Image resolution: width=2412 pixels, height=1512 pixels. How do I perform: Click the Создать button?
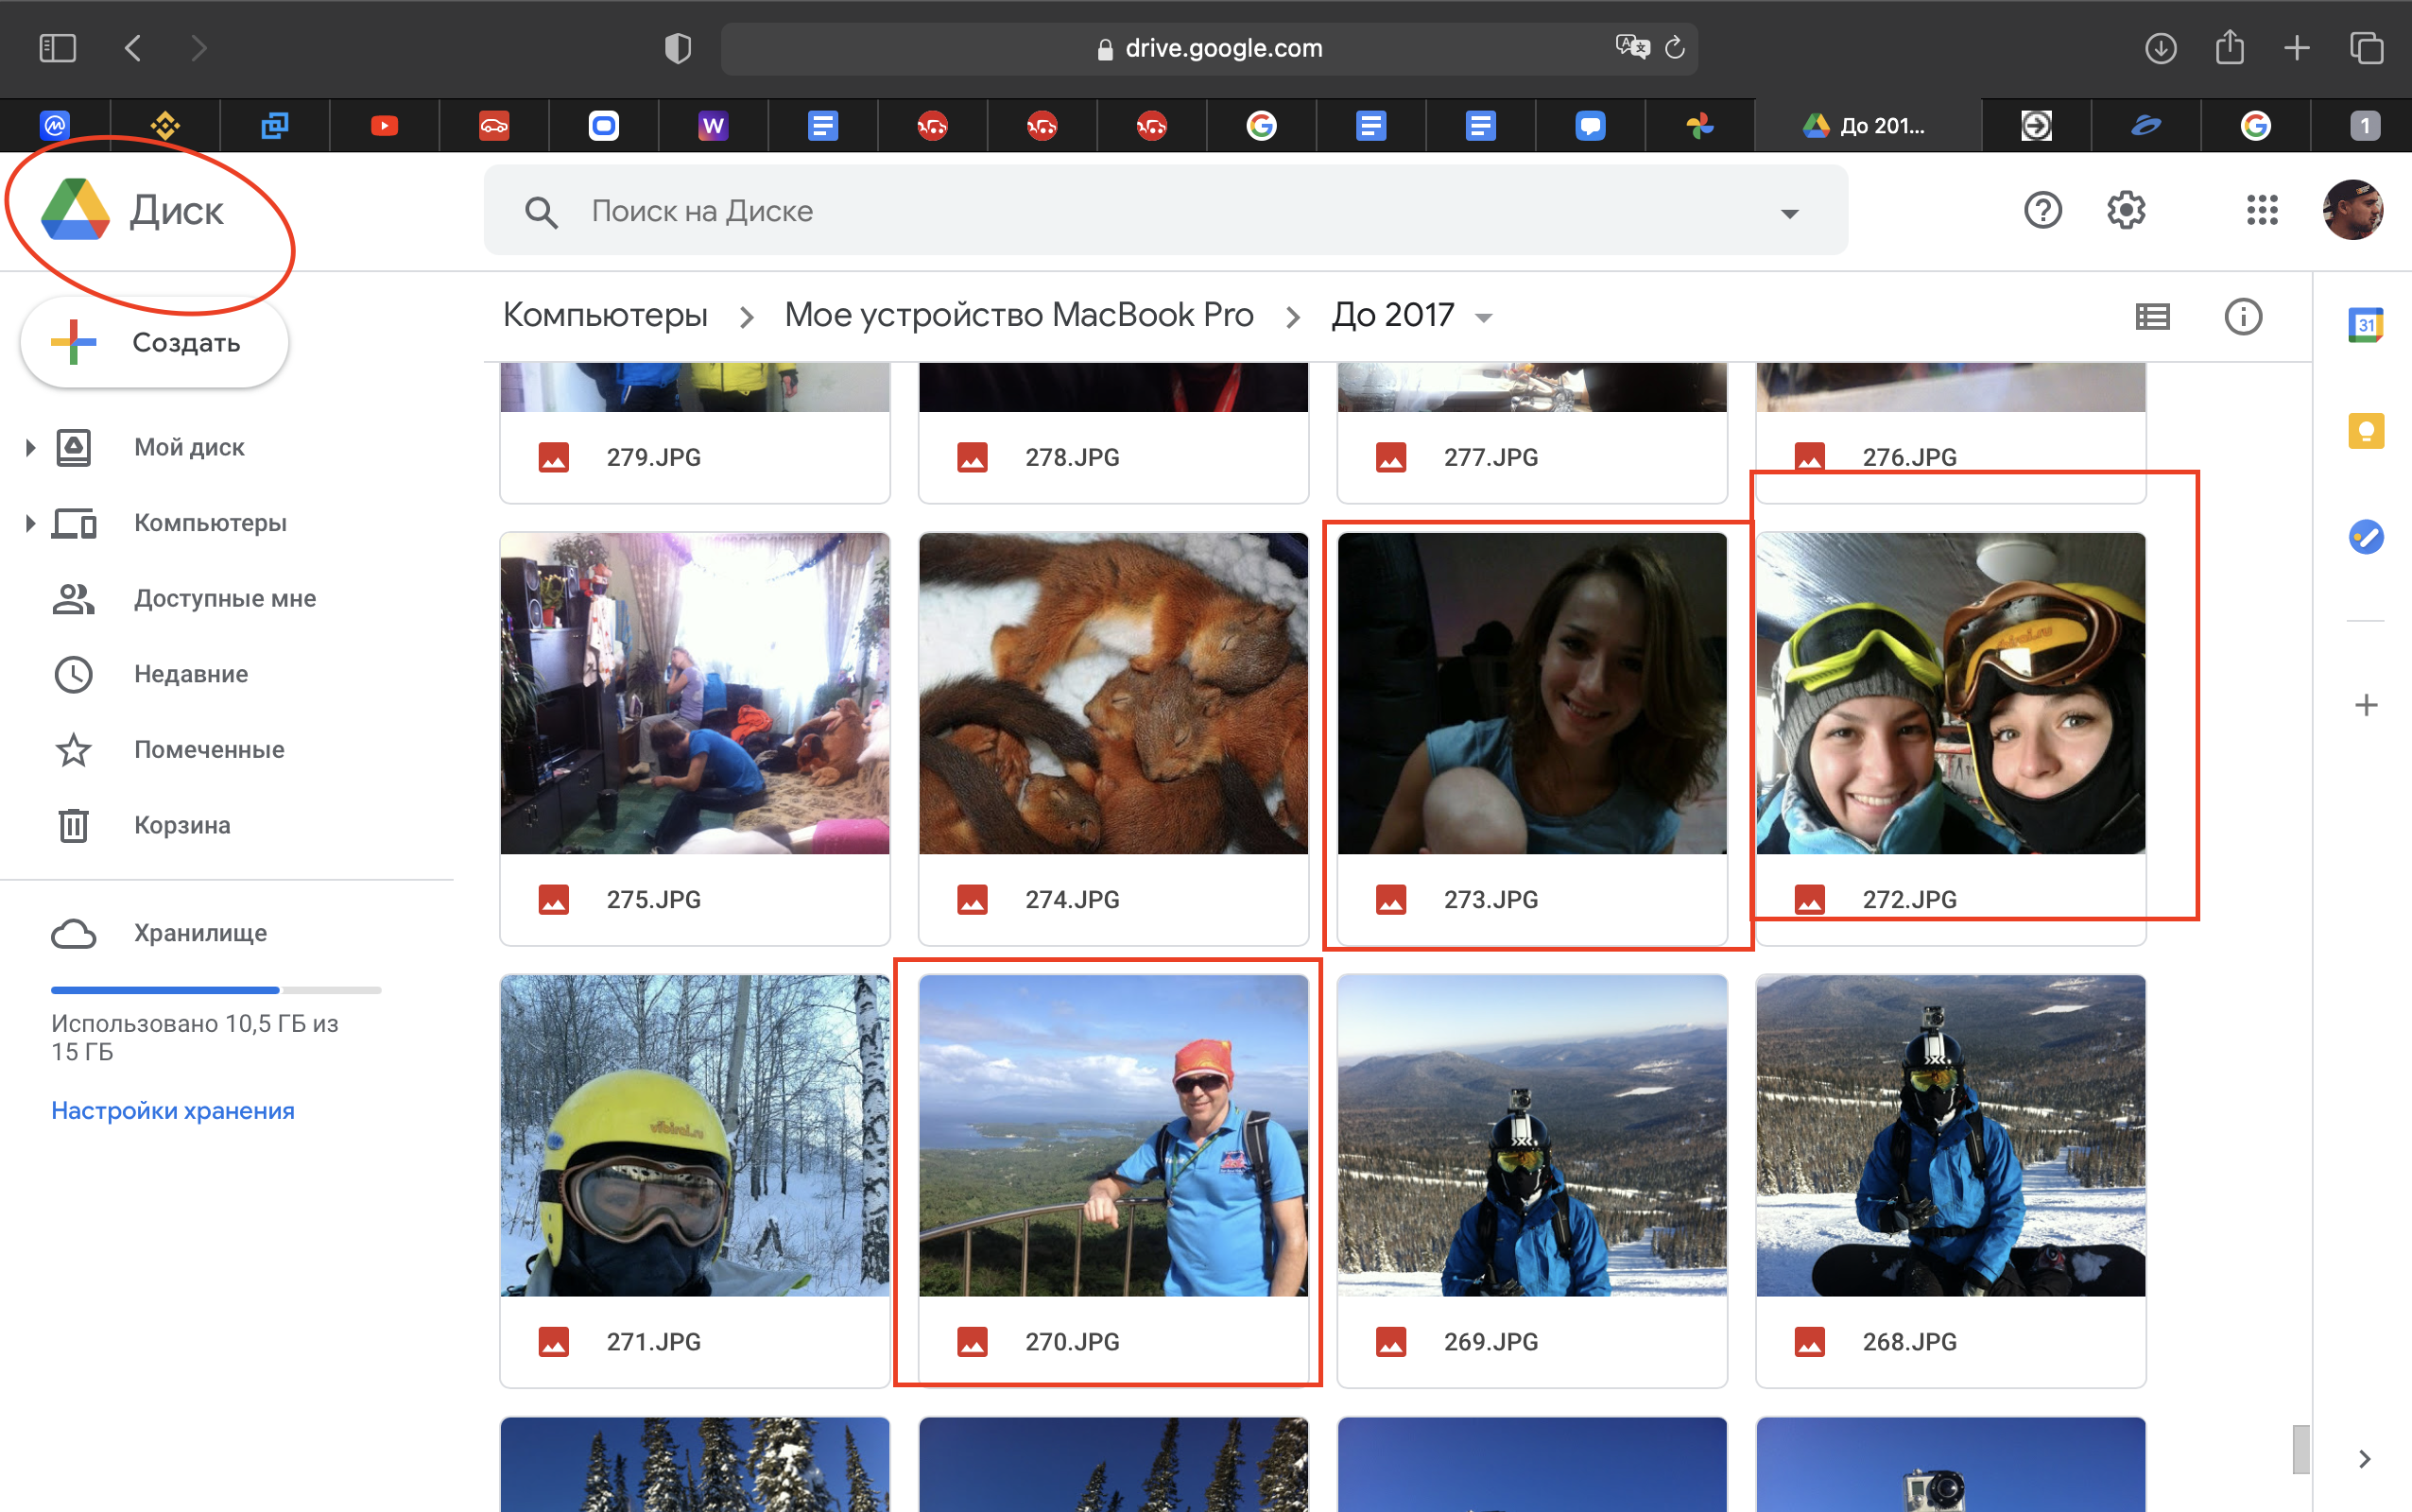tap(155, 343)
